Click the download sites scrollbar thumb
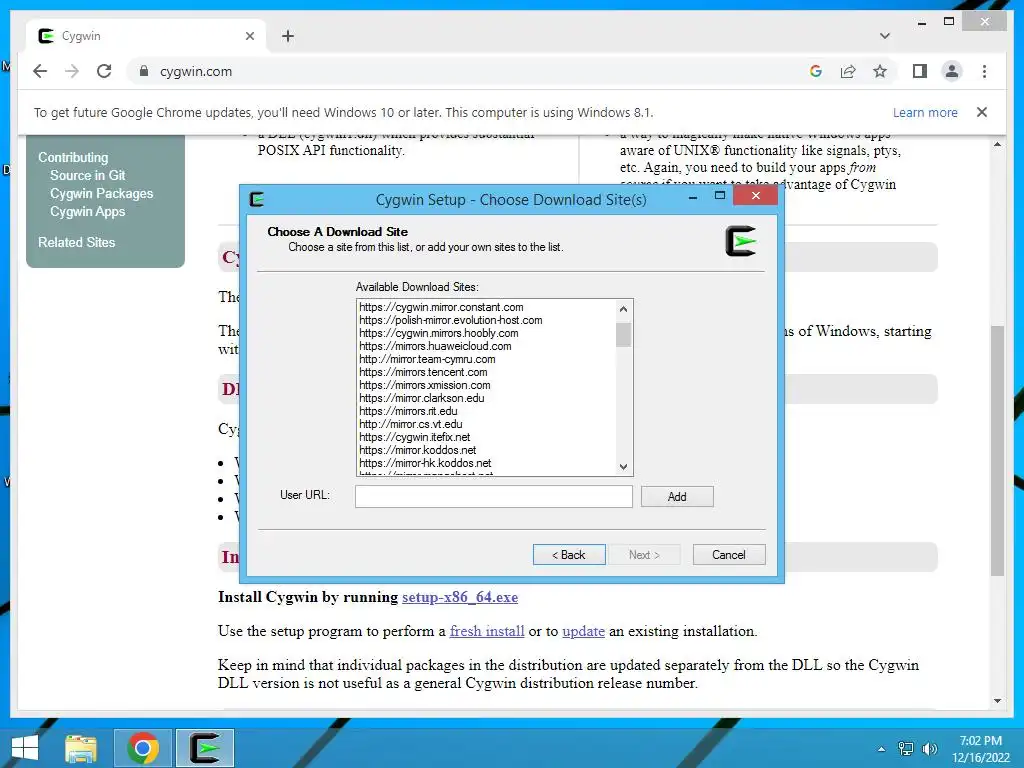The height and width of the screenshot is (768, 1024). [x=623, y=334]
